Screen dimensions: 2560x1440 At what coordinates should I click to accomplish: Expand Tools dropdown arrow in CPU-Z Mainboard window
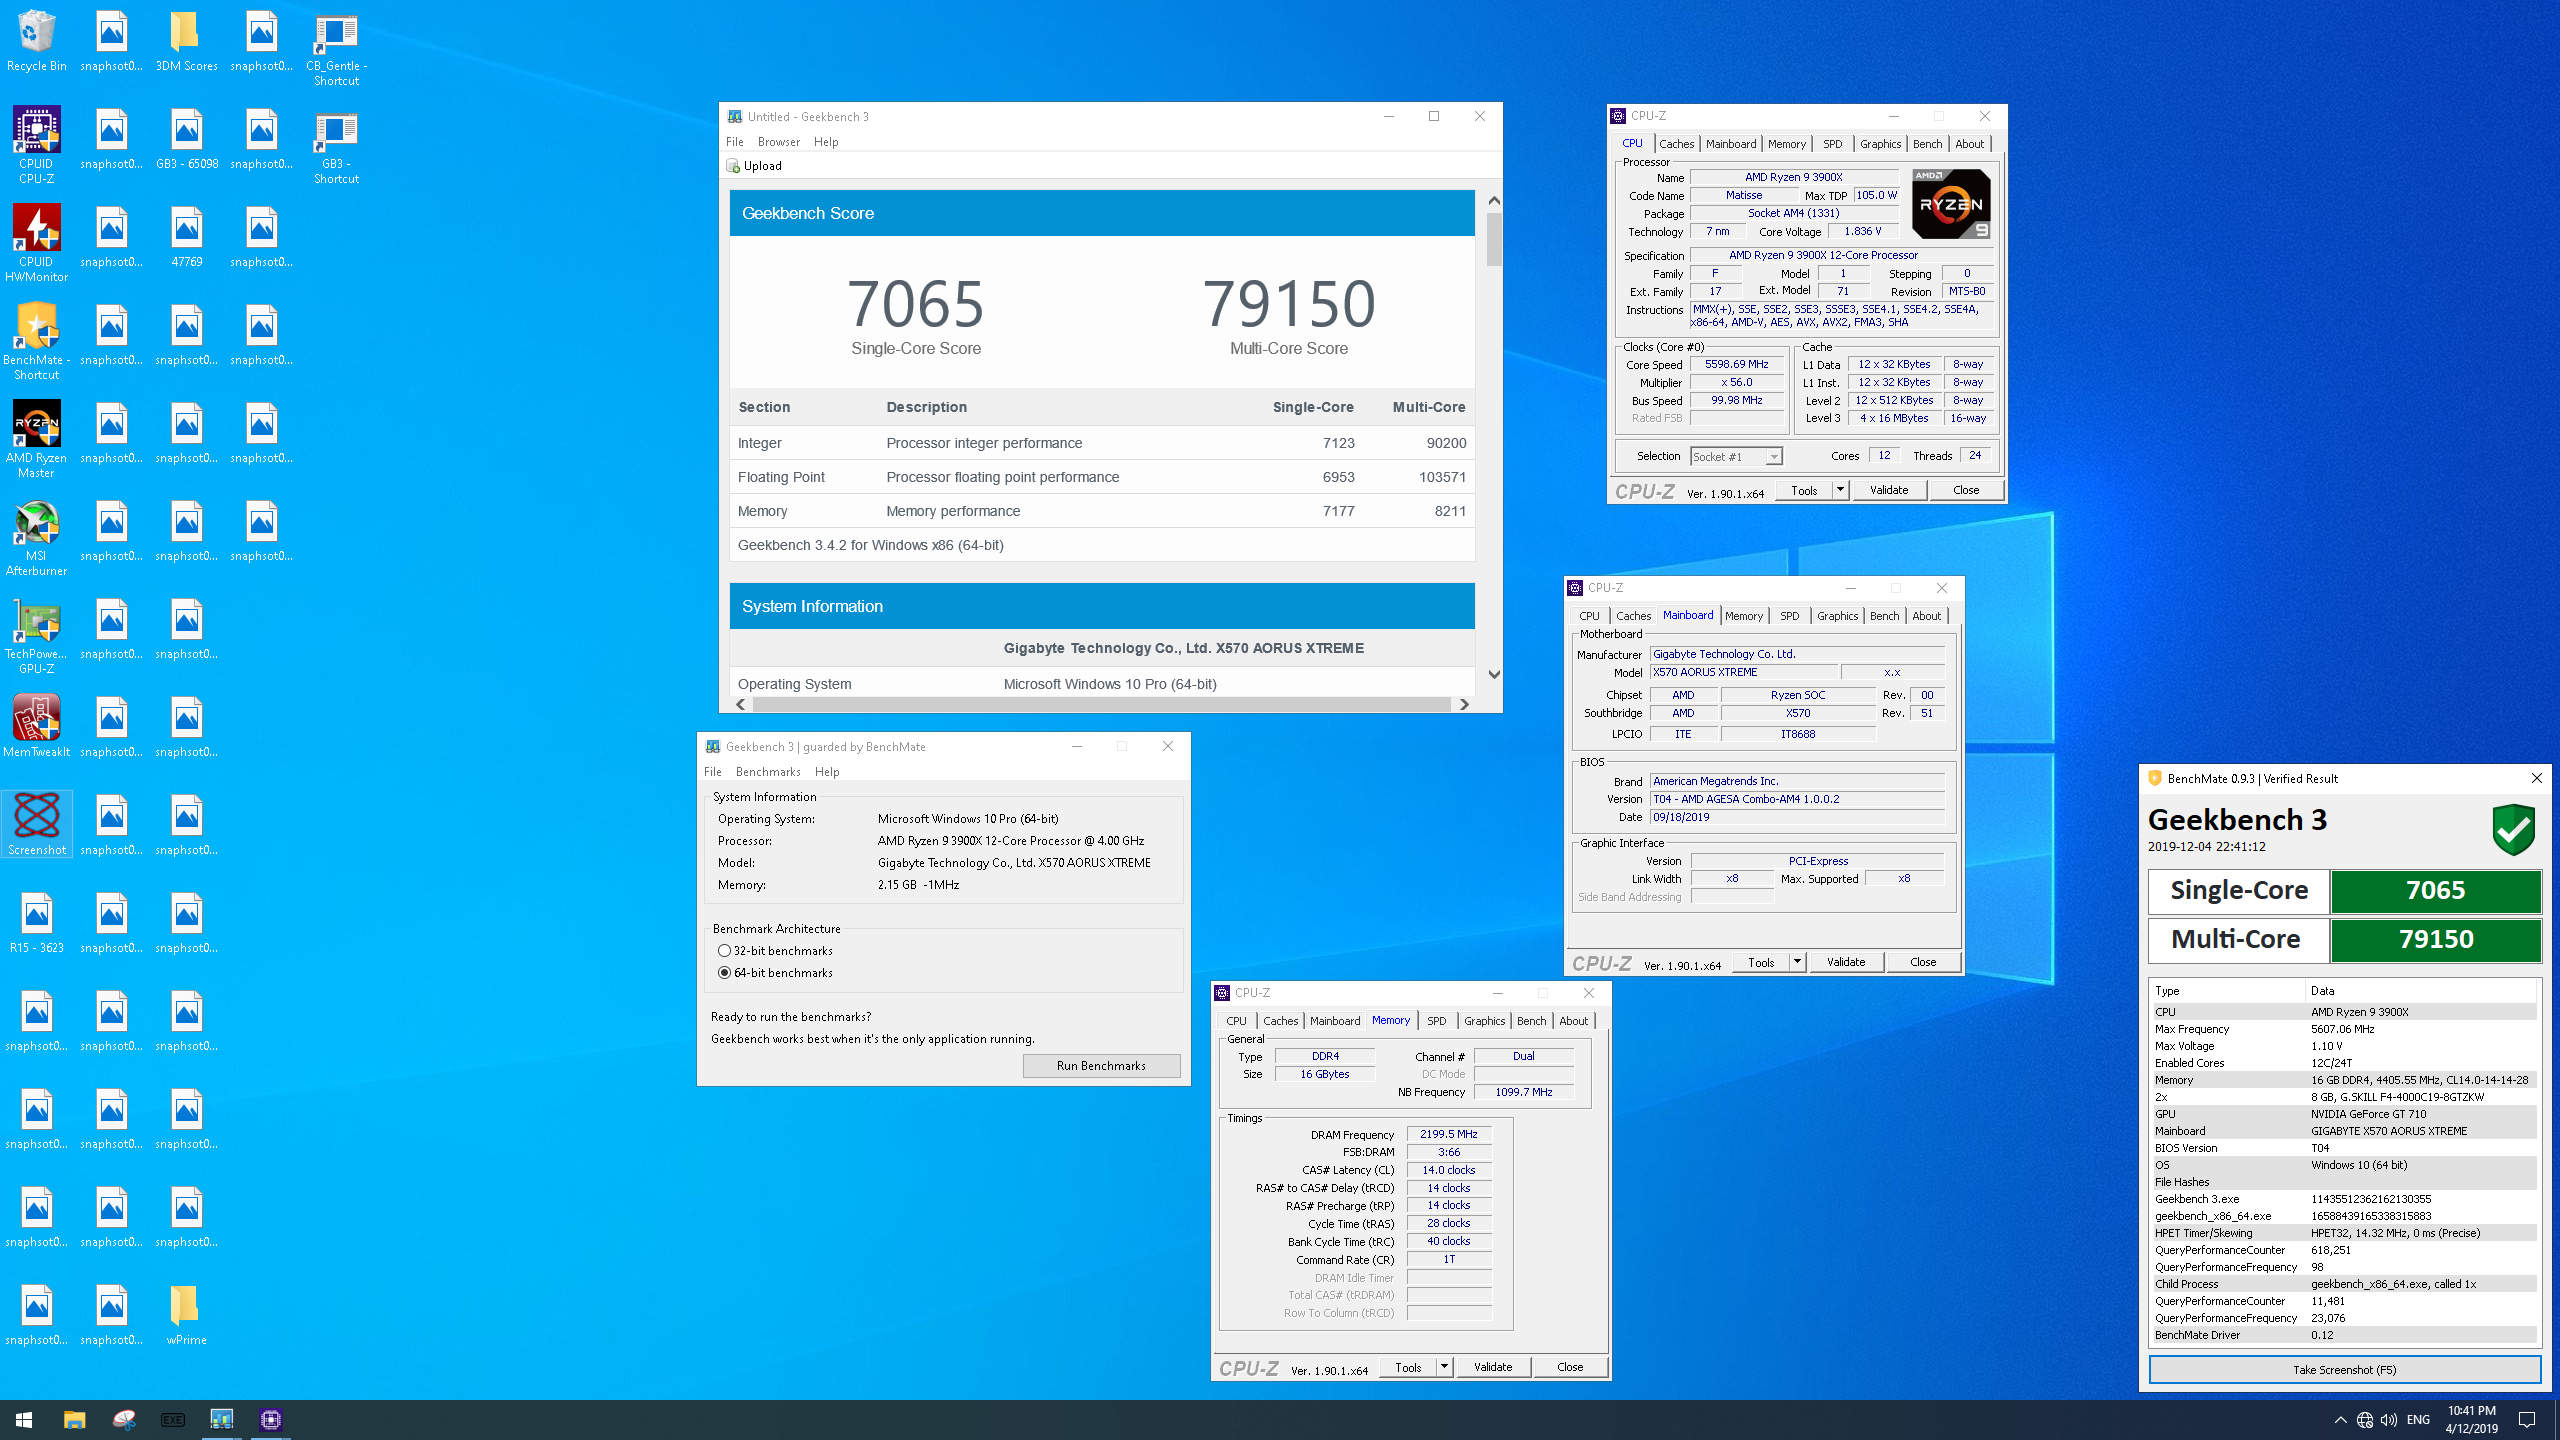point(1797,962)
